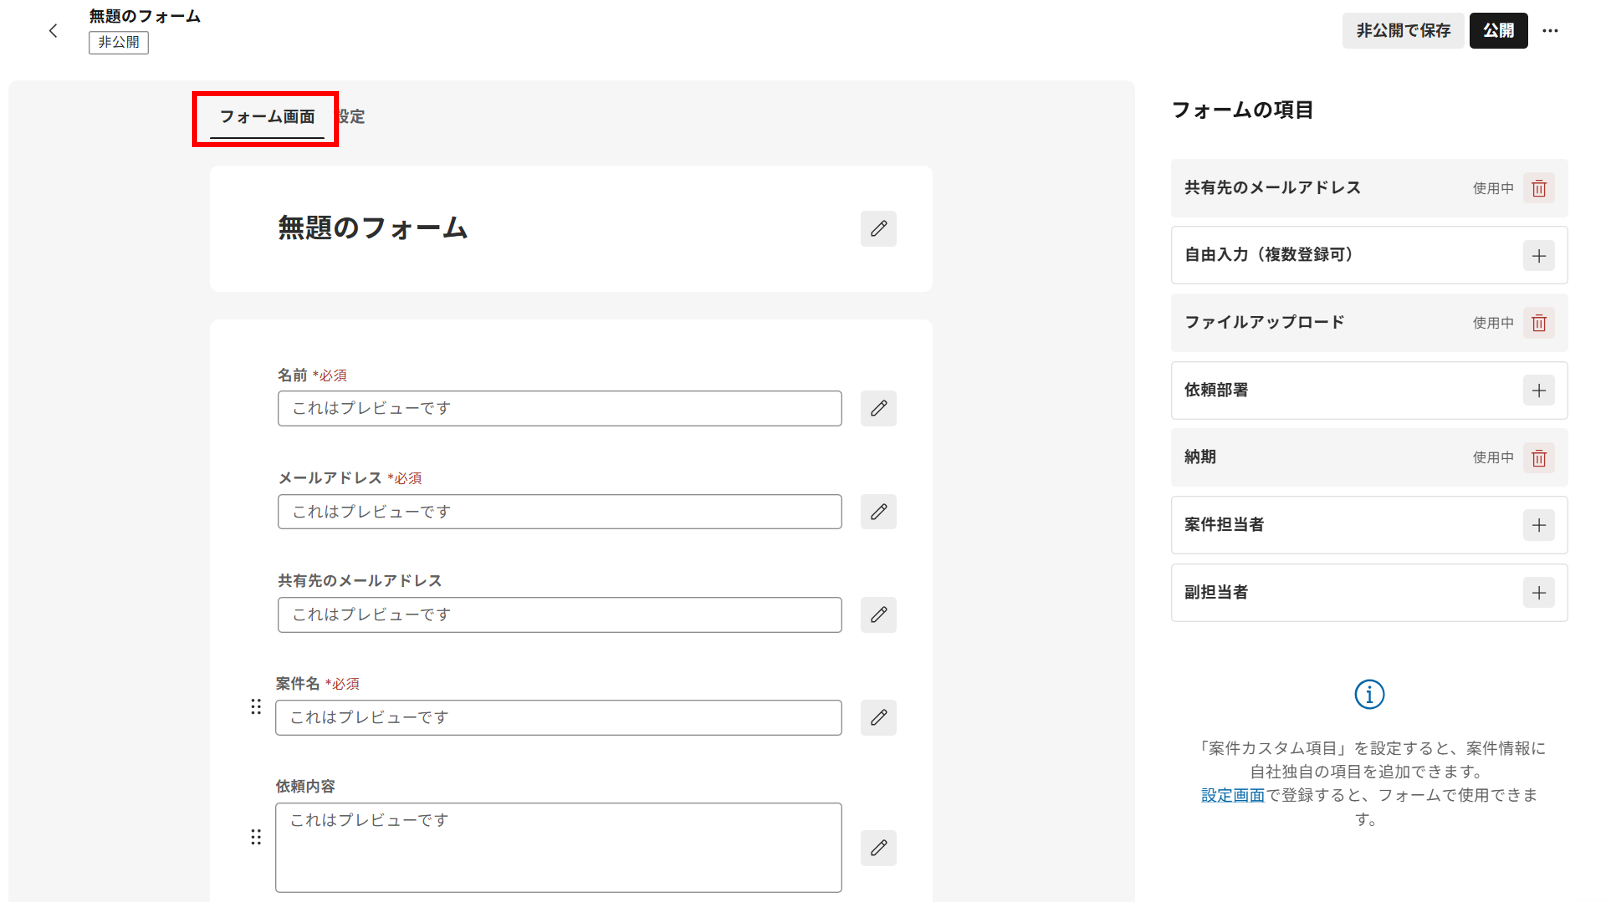Click the 公開 button

[1498, 31]
